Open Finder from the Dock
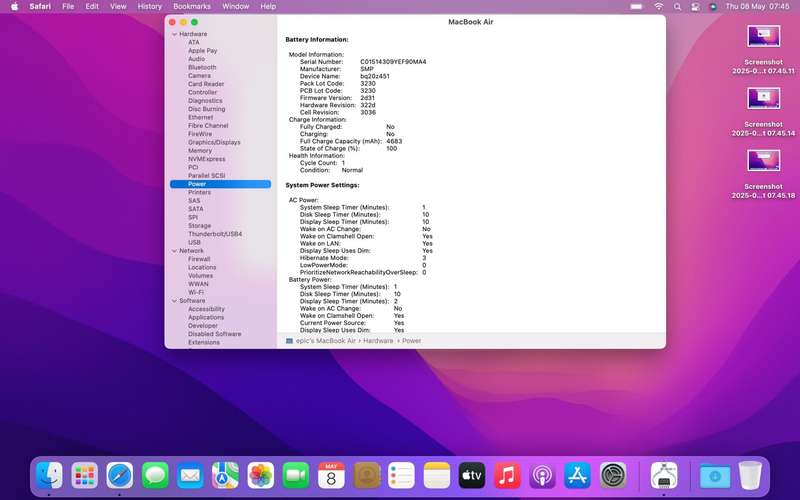800x500 pixels. 49,476
